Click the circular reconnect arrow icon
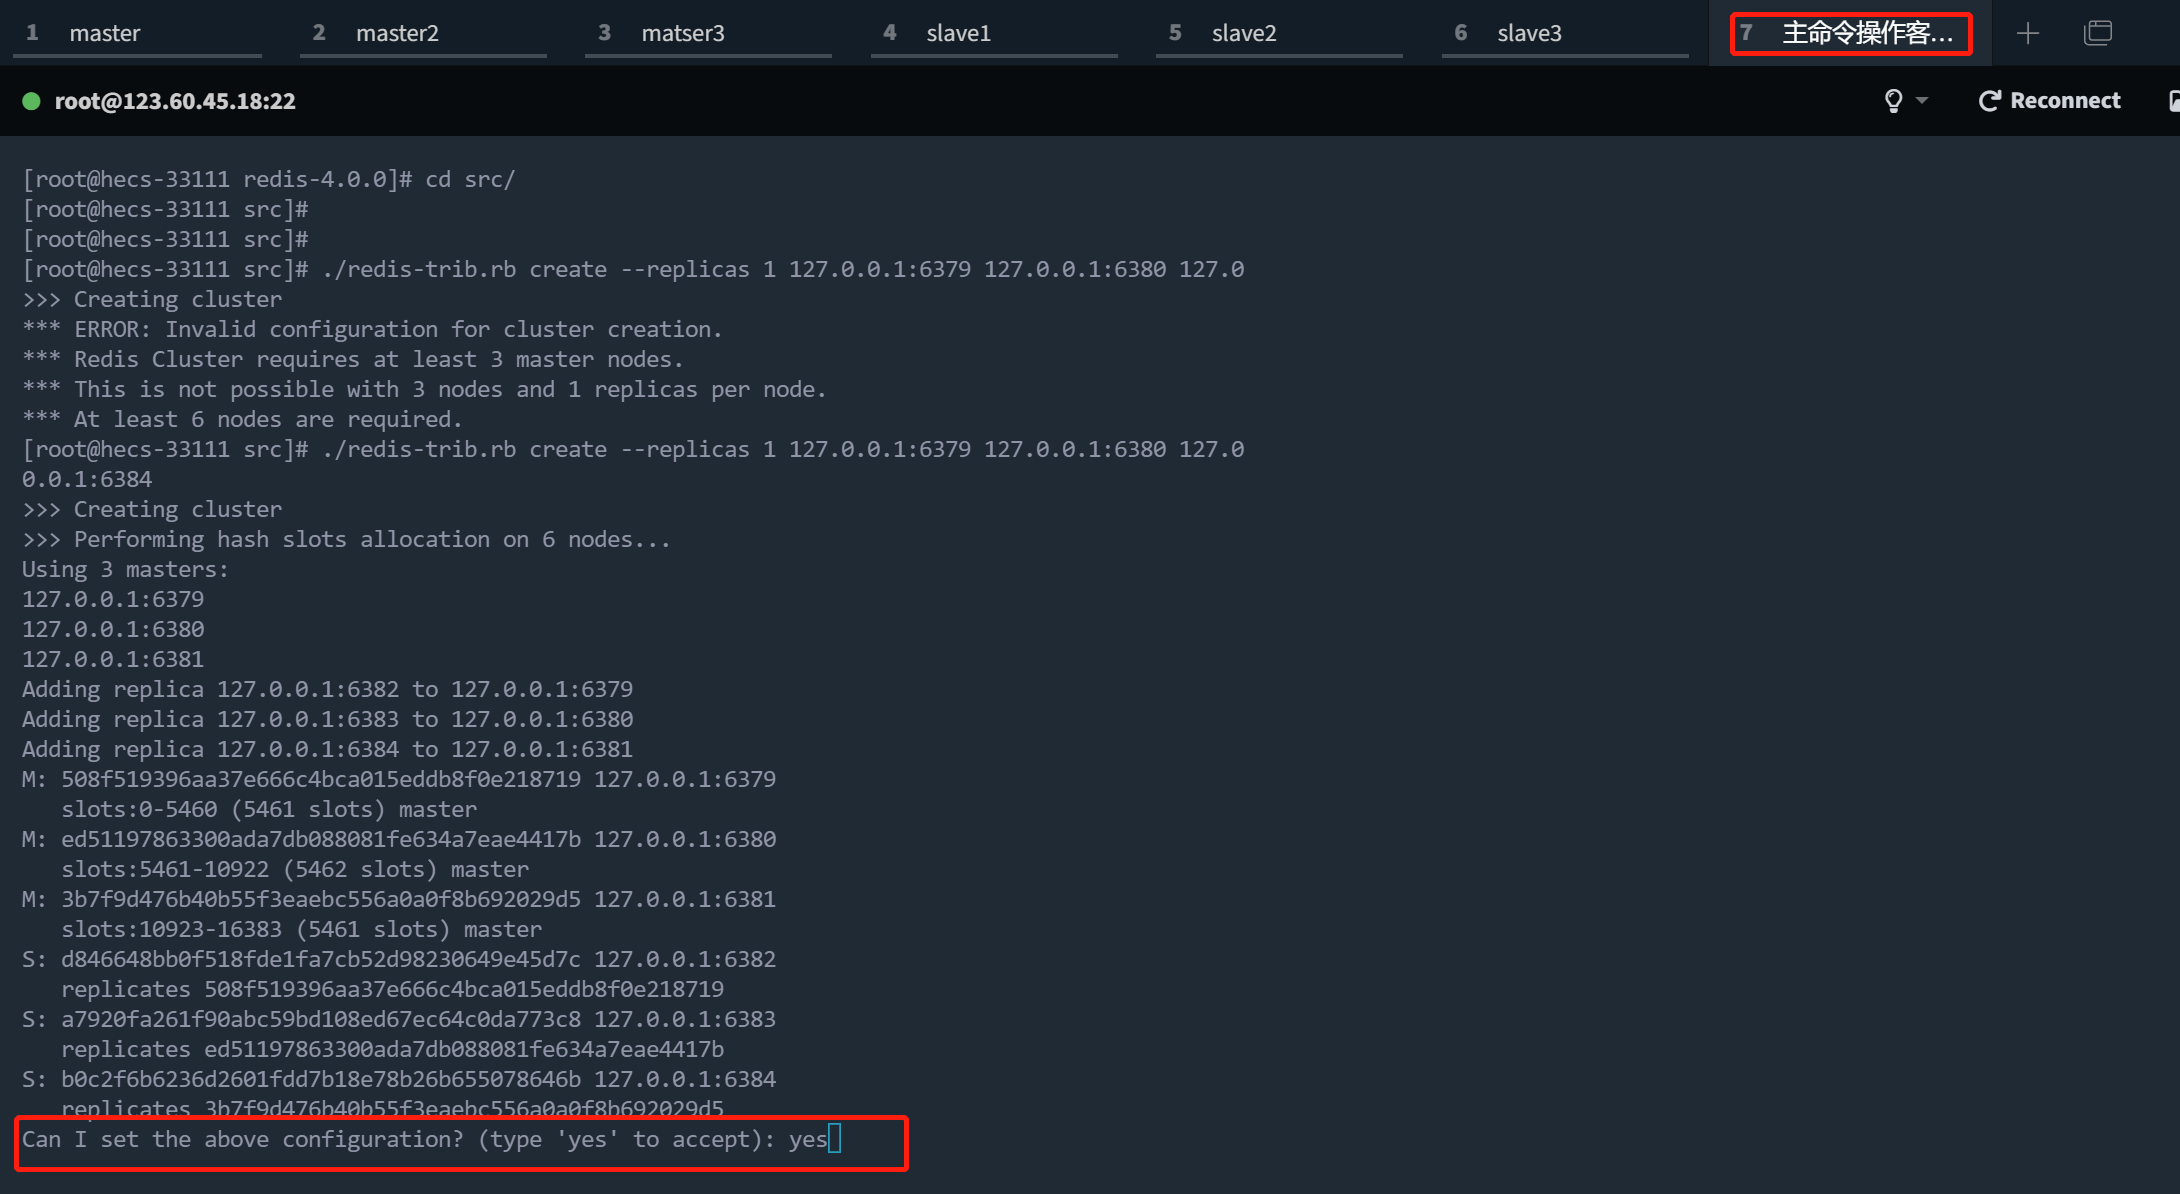This screenshot has width=2180, height=1194. [1989, 100]
